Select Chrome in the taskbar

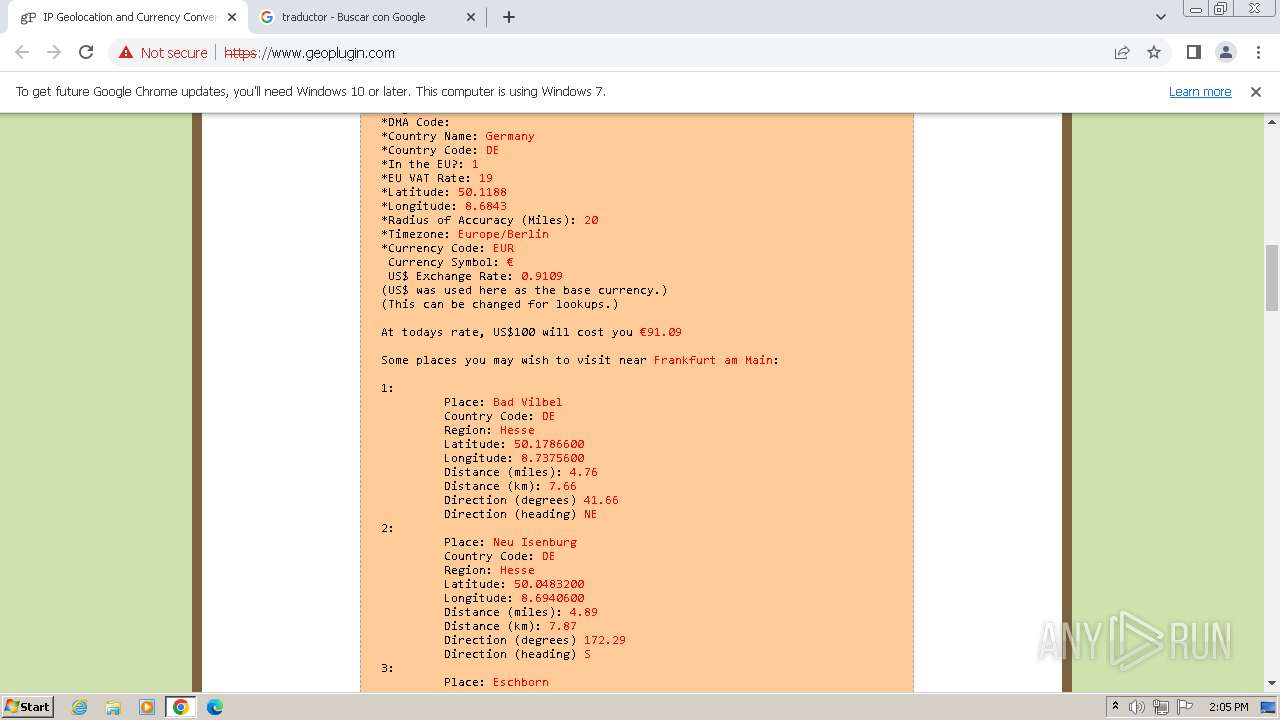click(x=181, y=707)
